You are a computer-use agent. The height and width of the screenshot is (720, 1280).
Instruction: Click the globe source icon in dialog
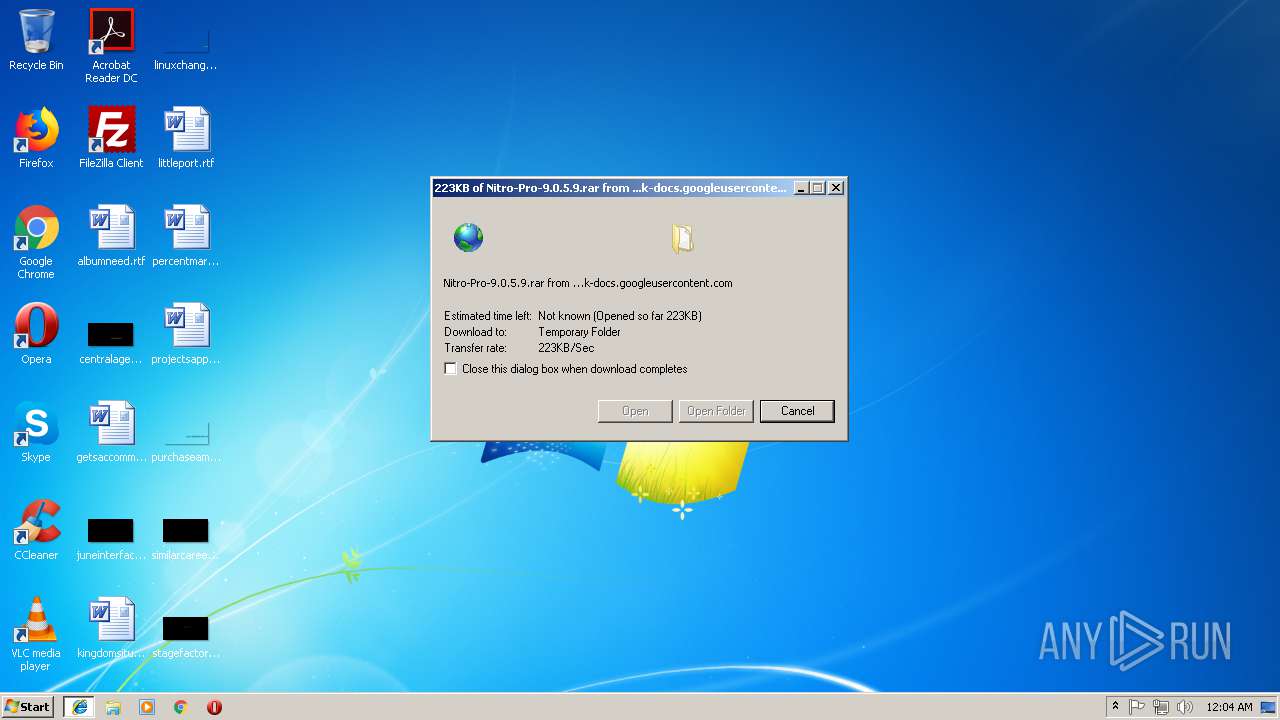(x=468, y=238)
